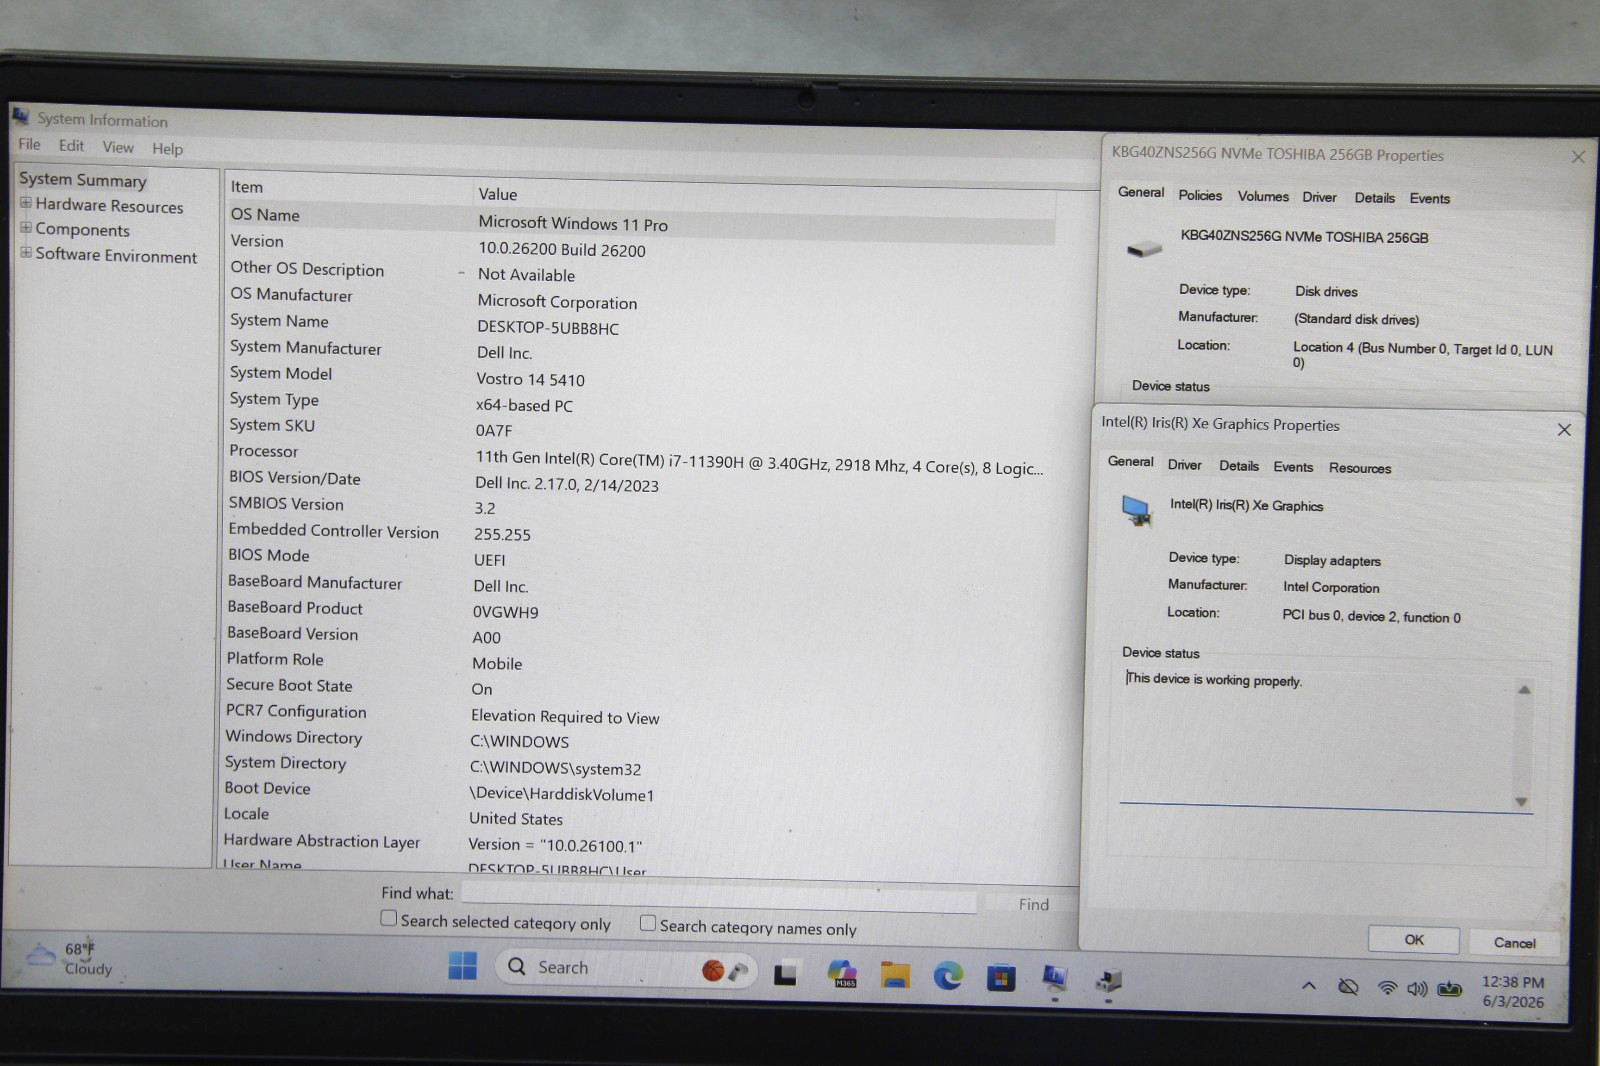
Task: Click value 'DESKTOP-5UBB8HC' for System Name
Action: (547, 328)
